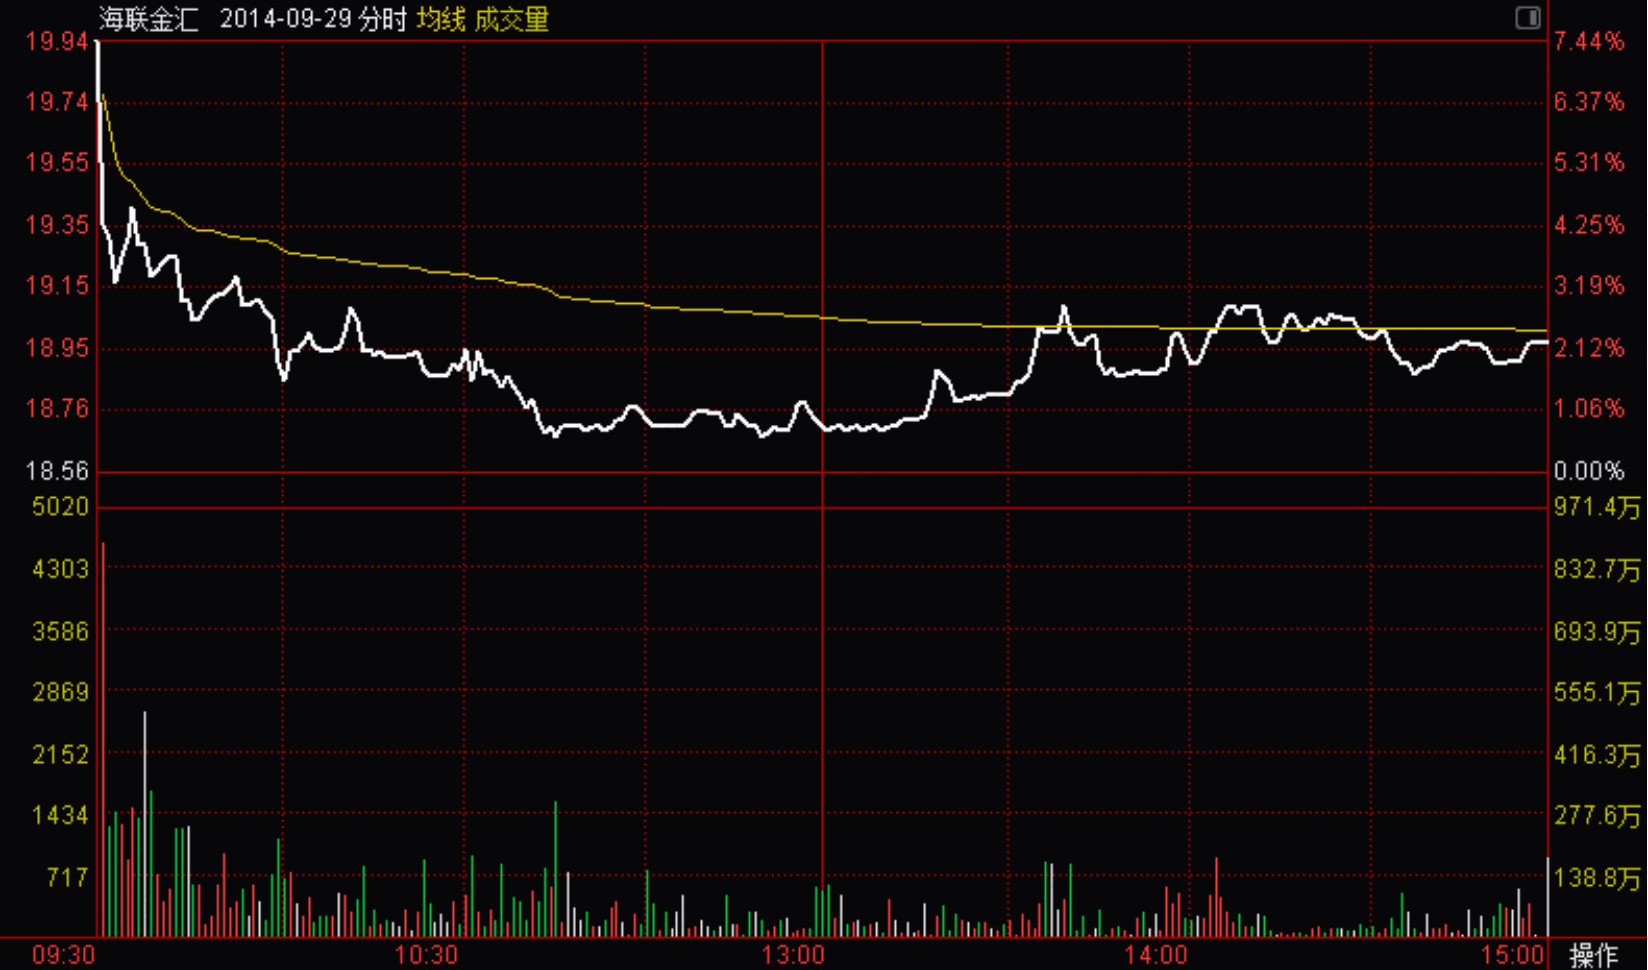Click the 277.6万 turnover label
Screen dimensions: 1648x970
click(1597, 815)
